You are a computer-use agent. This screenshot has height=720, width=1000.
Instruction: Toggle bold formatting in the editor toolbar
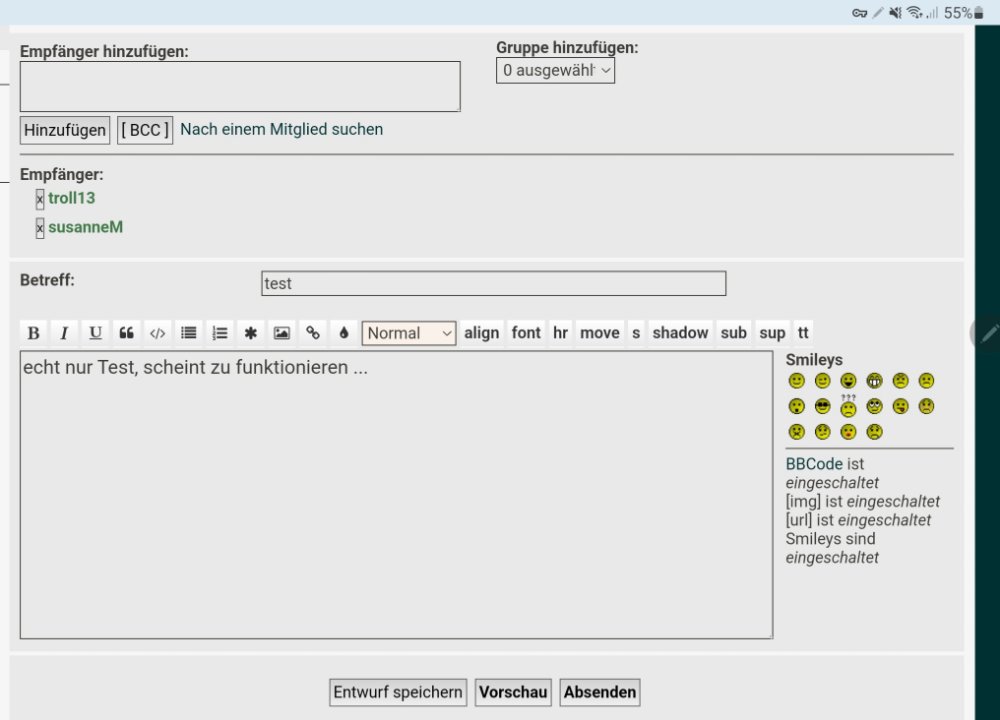point(33,333)
